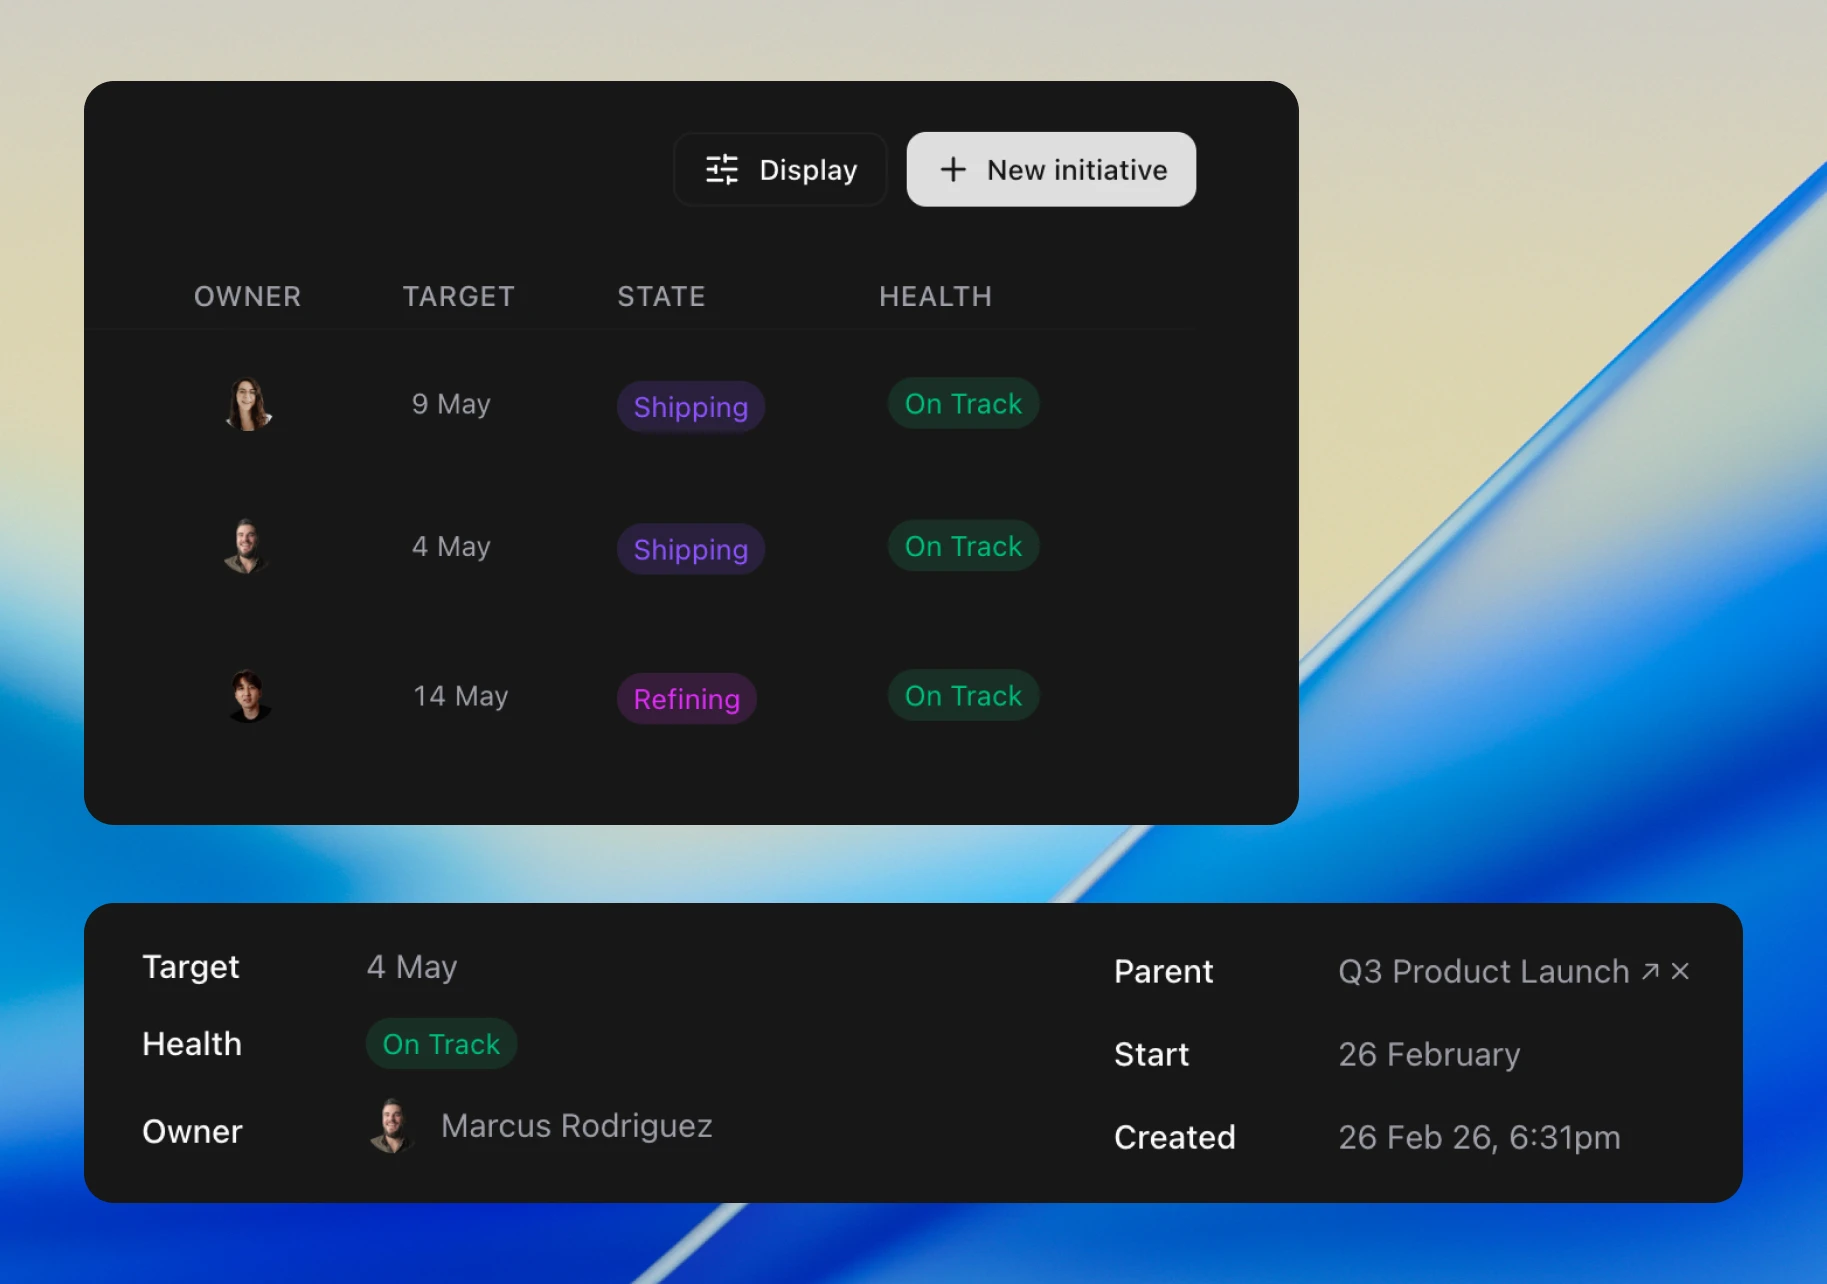Edit the 4 May target date in details
Screen dimensions: 1827x1284
click(412, 967)
